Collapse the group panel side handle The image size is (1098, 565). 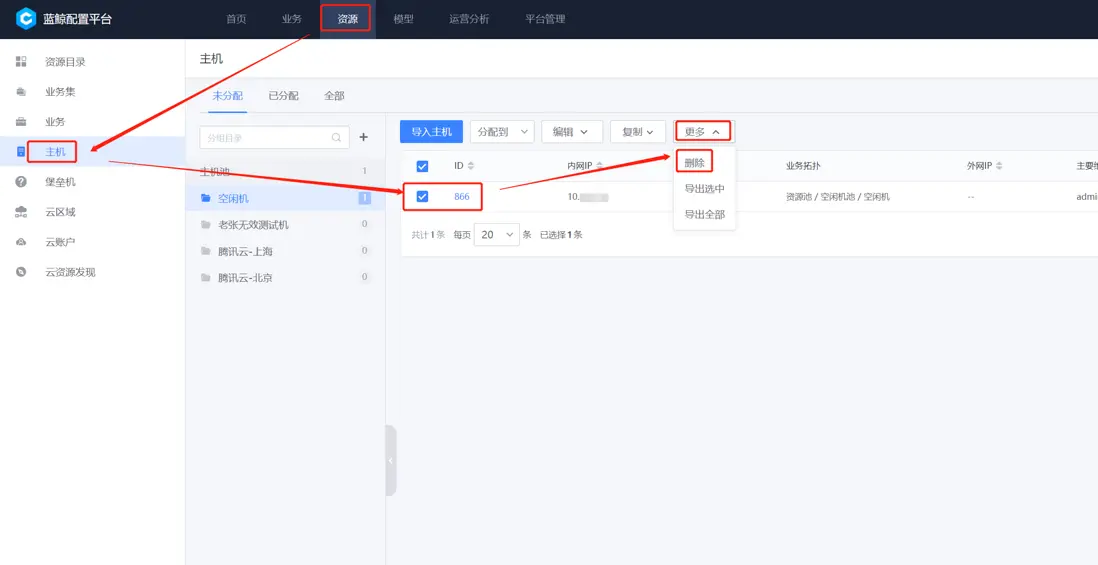click(391, 460)
